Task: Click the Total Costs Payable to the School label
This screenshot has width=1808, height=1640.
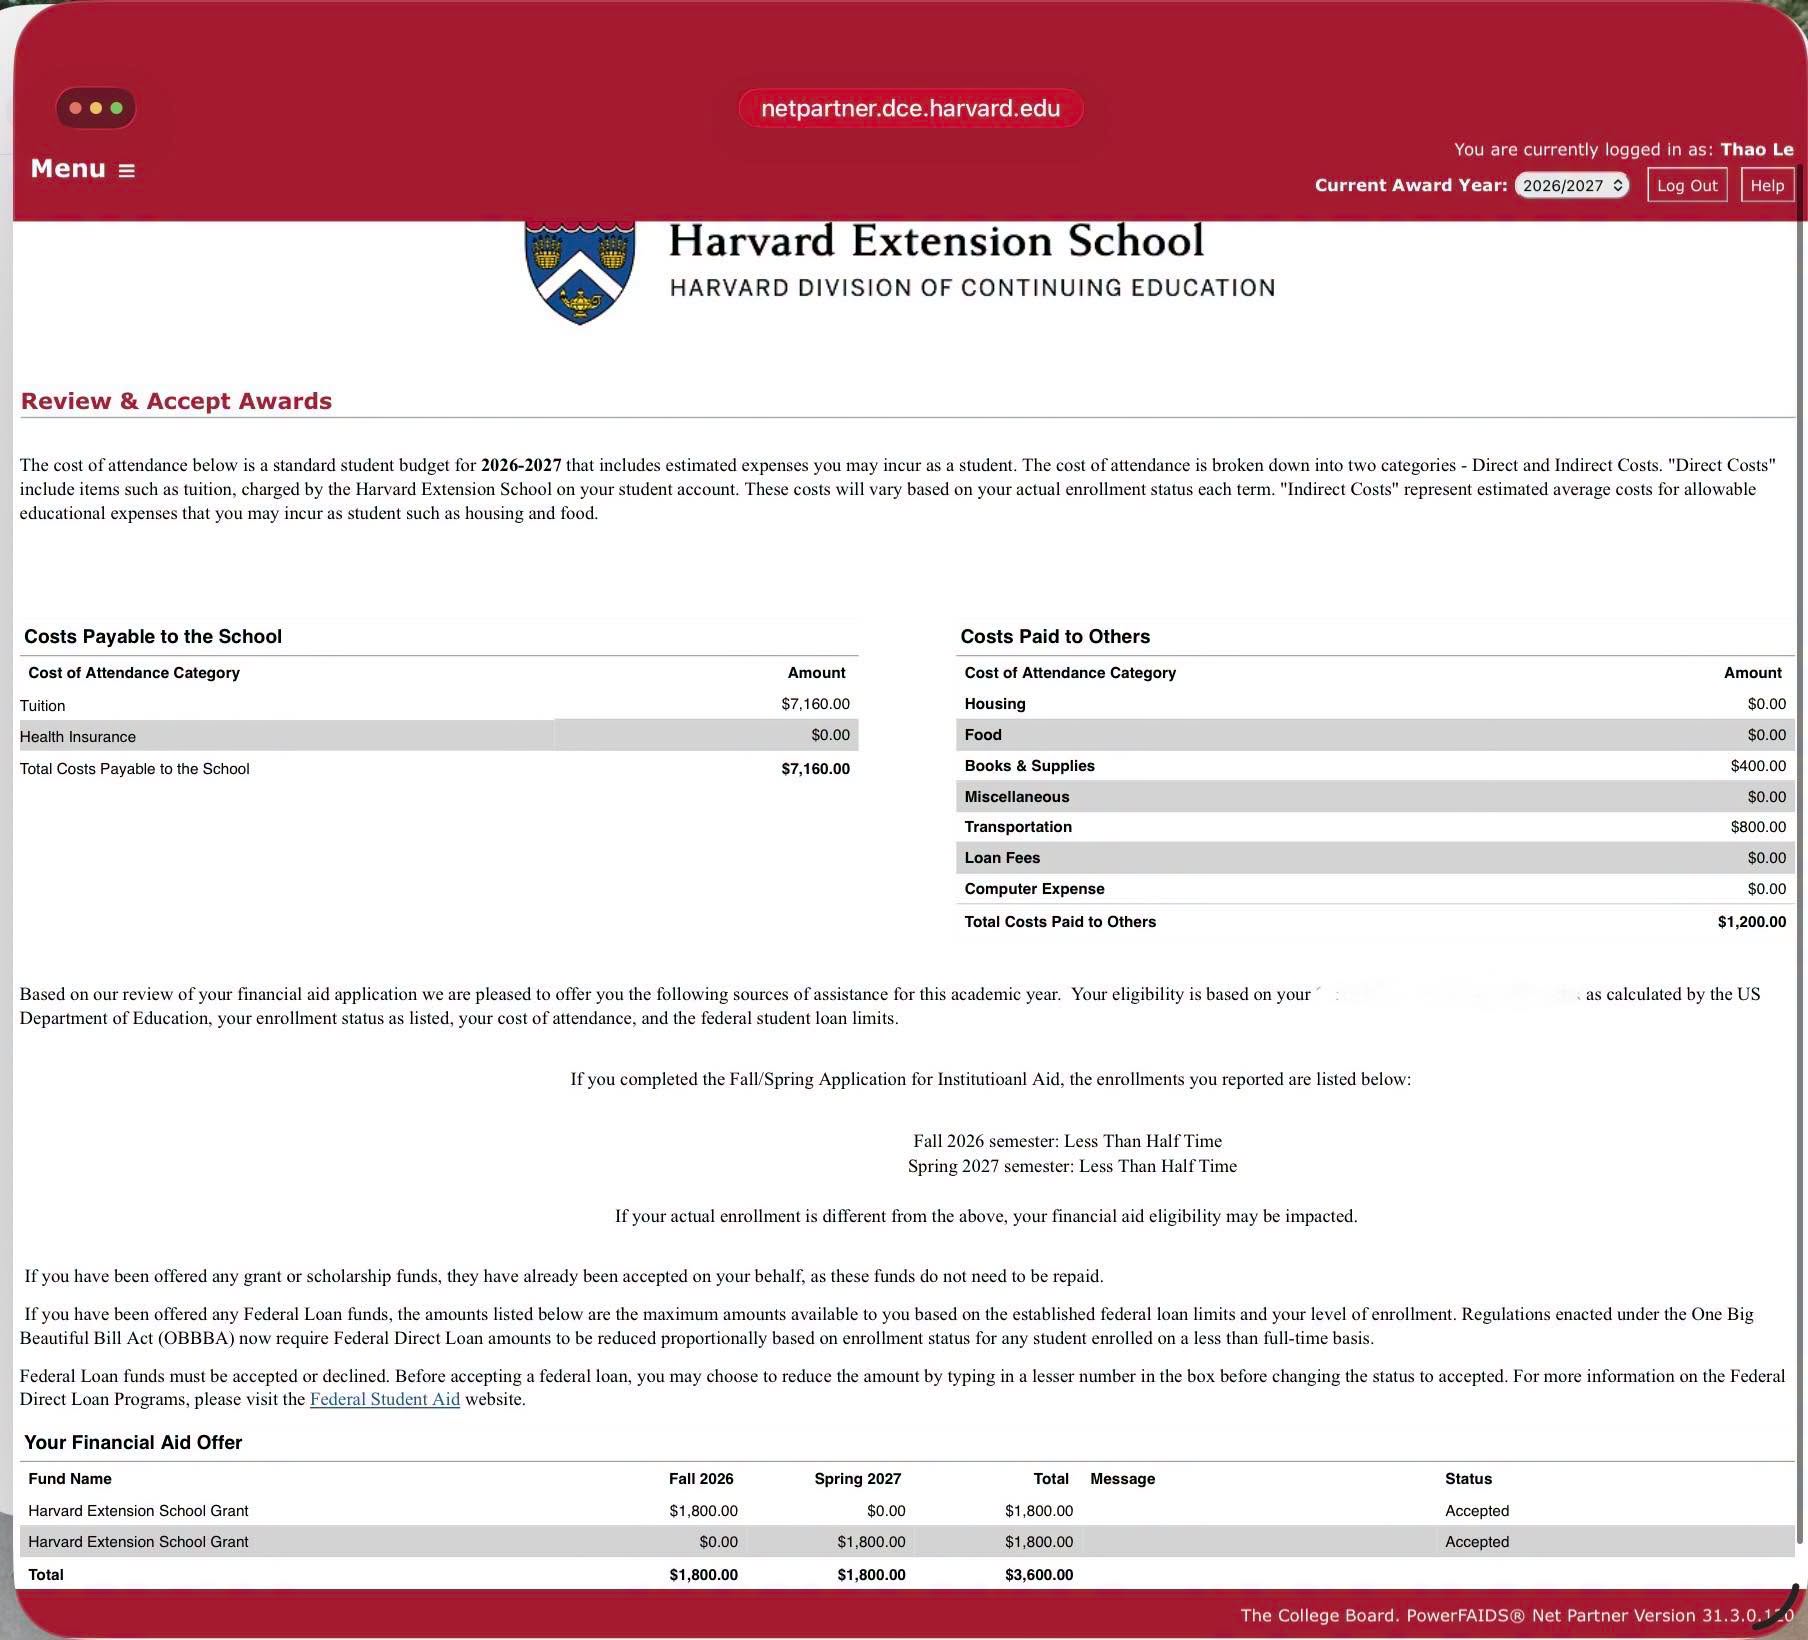Action: pyautogui.click(x=135, y=769)
